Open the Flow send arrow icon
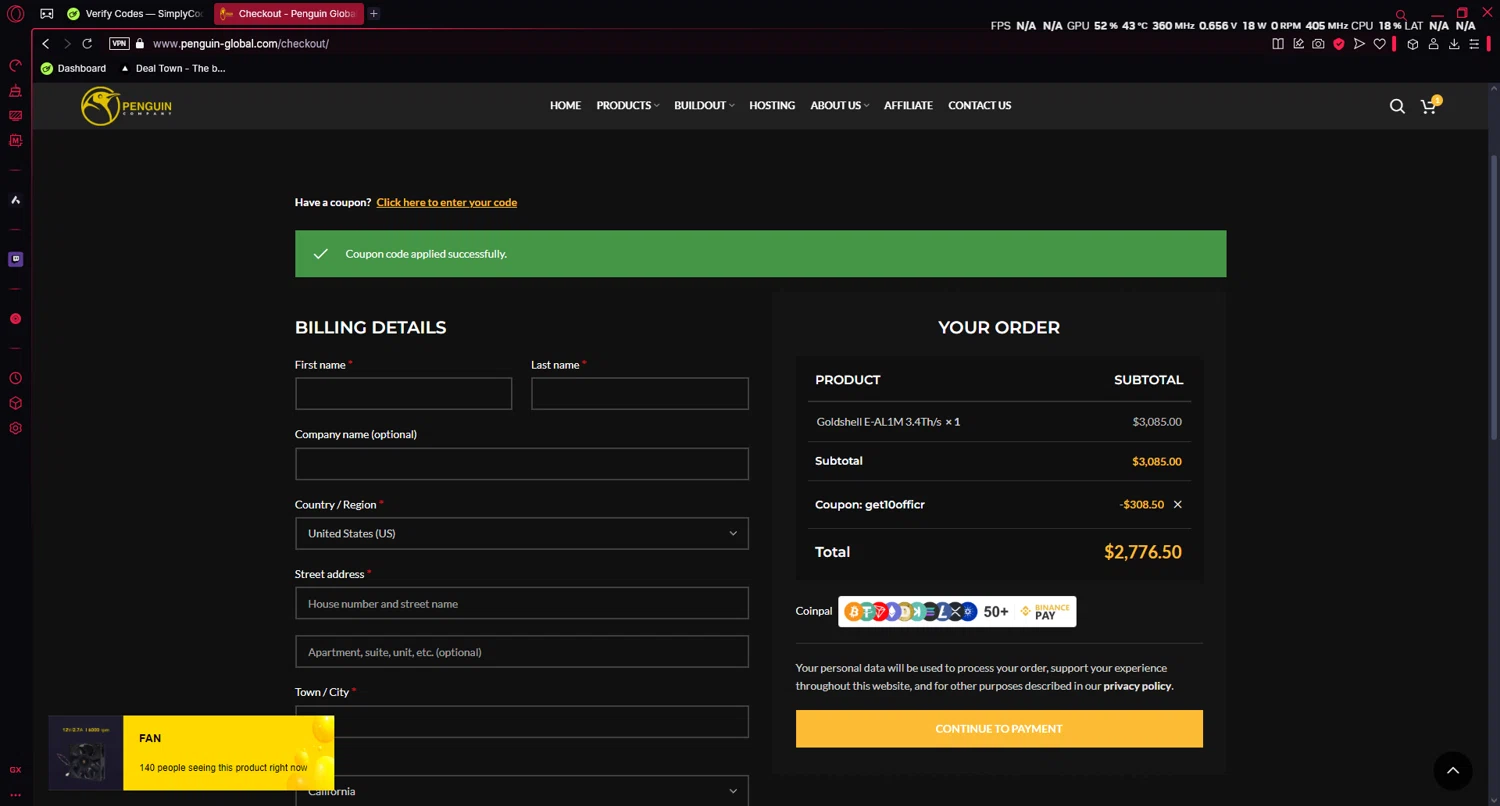This screenshot has height=806, width=1500. pyautogui.click(x=1359, y=44)
